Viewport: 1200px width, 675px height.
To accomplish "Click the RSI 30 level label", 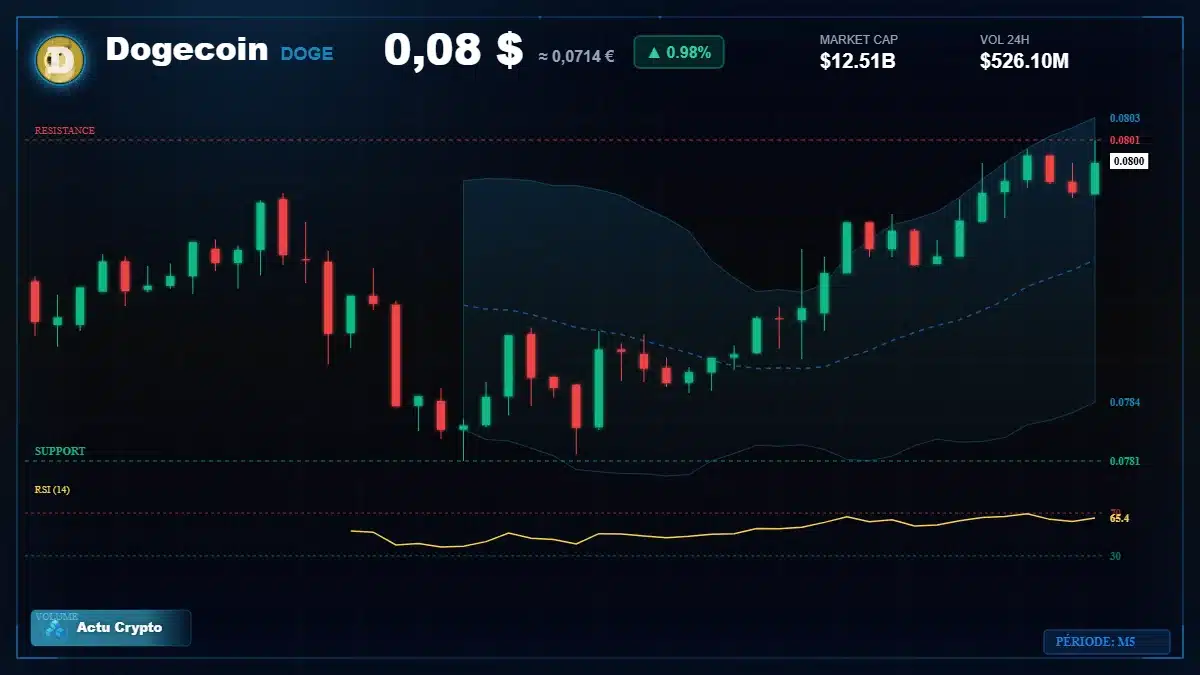I will click(x=1115, y=556).
